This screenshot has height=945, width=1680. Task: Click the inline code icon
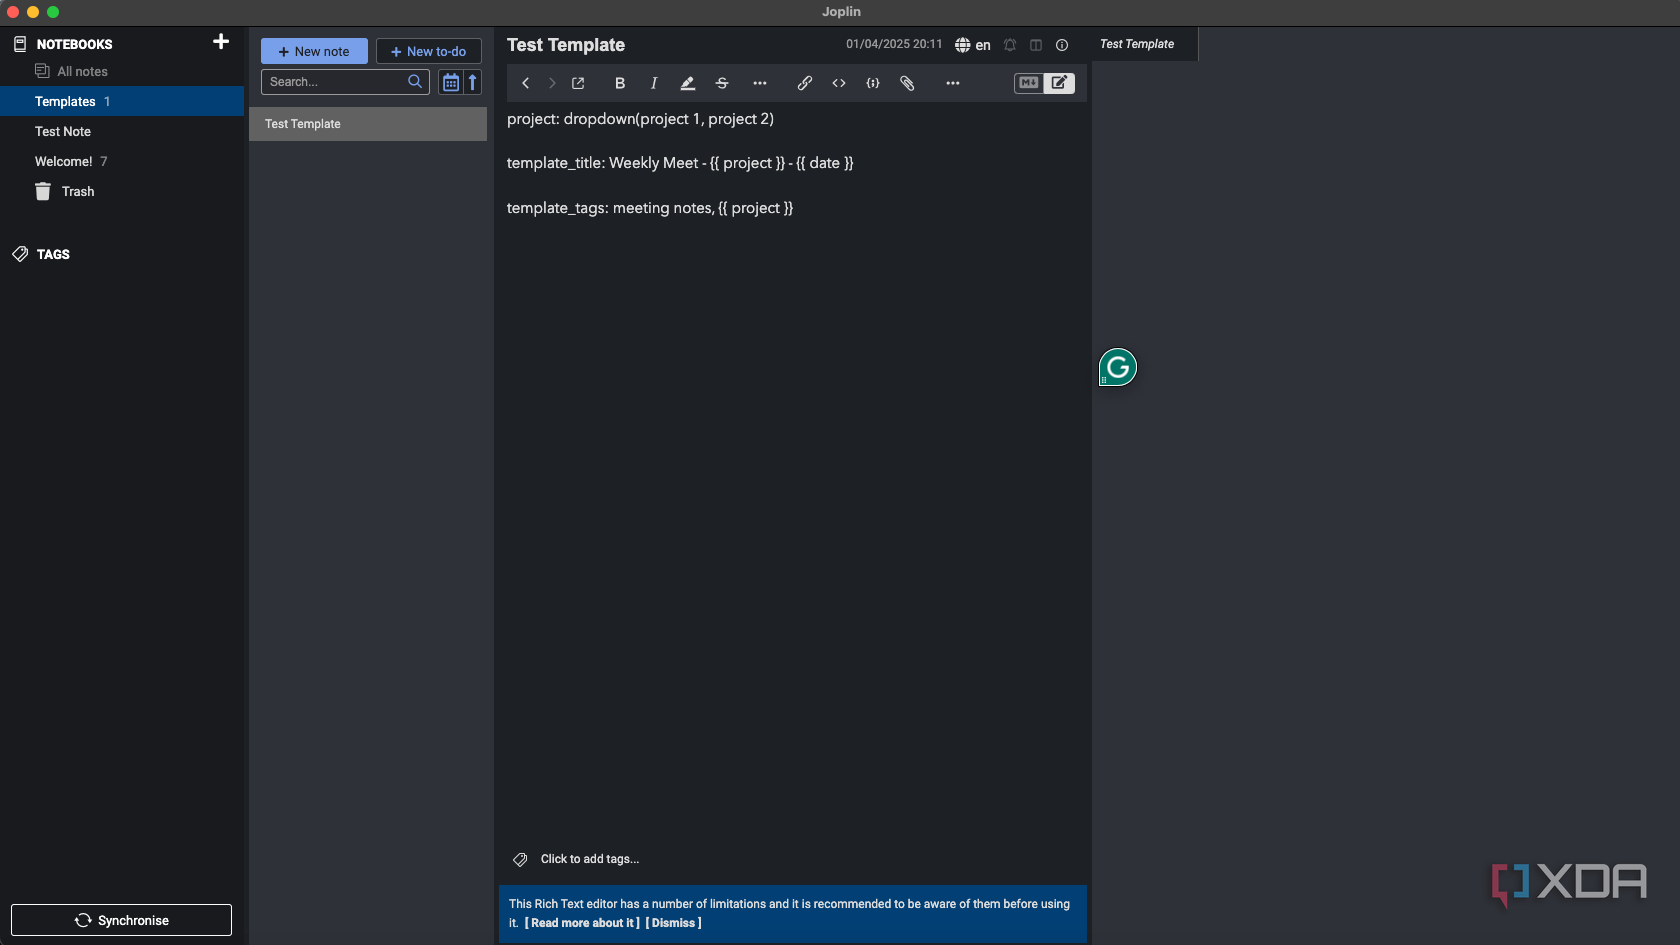click(839, 83)
